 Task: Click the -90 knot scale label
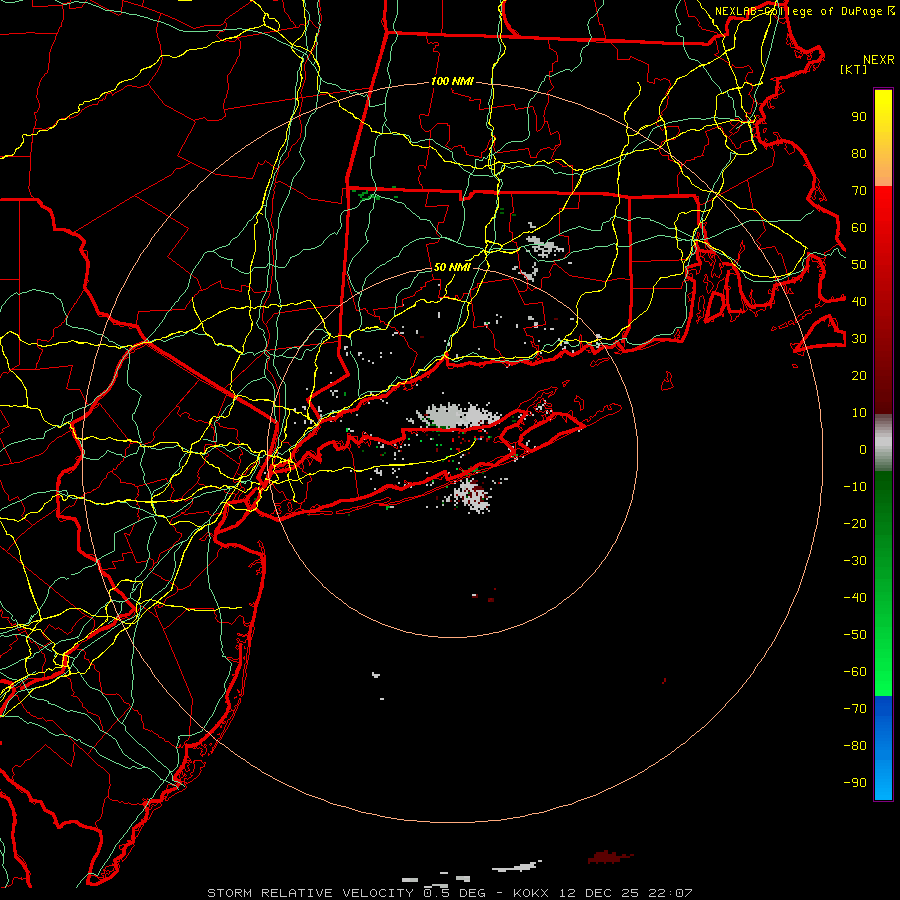855,782
